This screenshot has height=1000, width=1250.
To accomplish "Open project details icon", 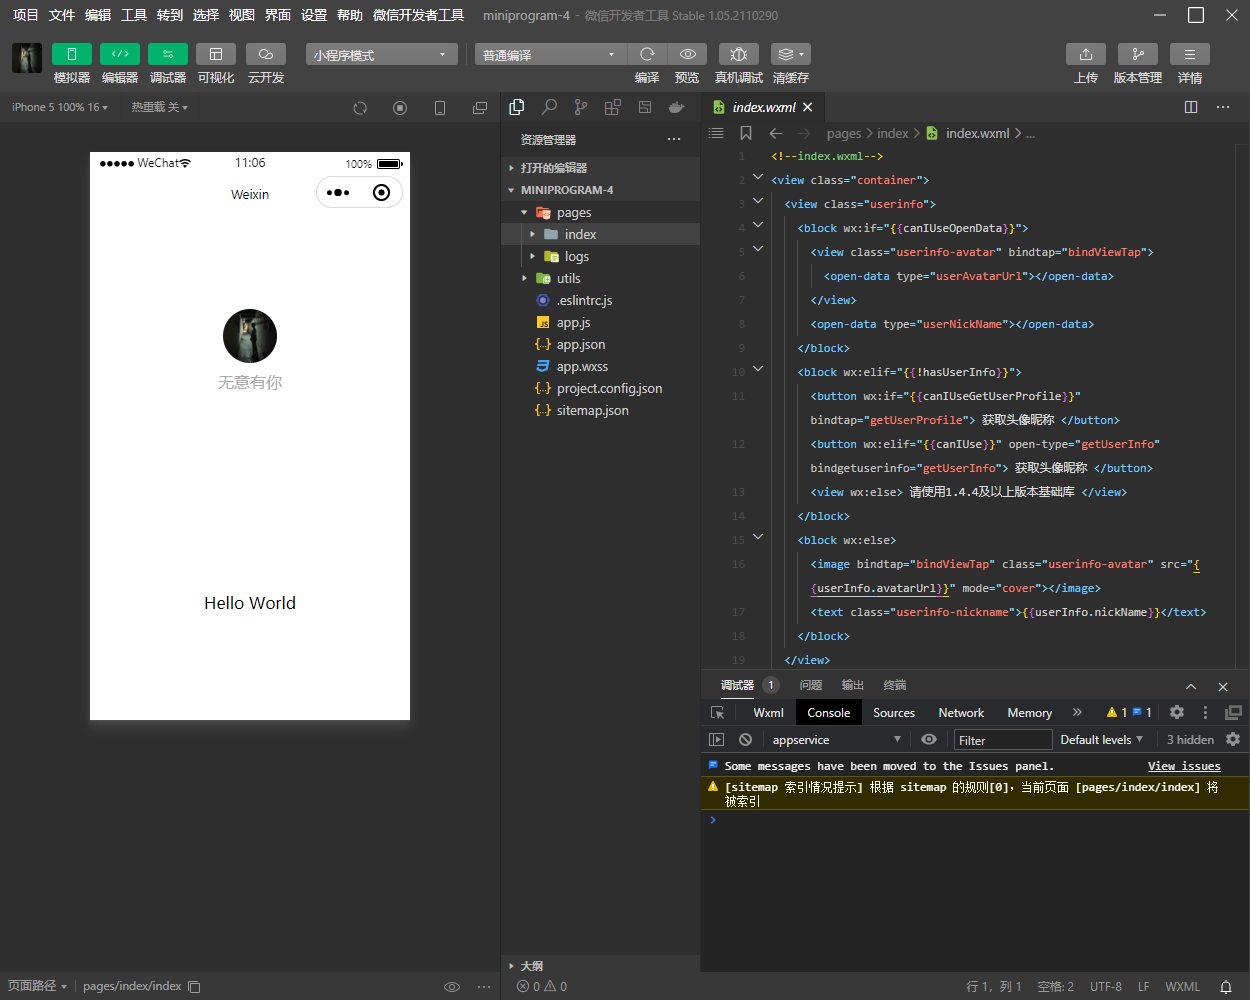I will tap(1190, 54).
